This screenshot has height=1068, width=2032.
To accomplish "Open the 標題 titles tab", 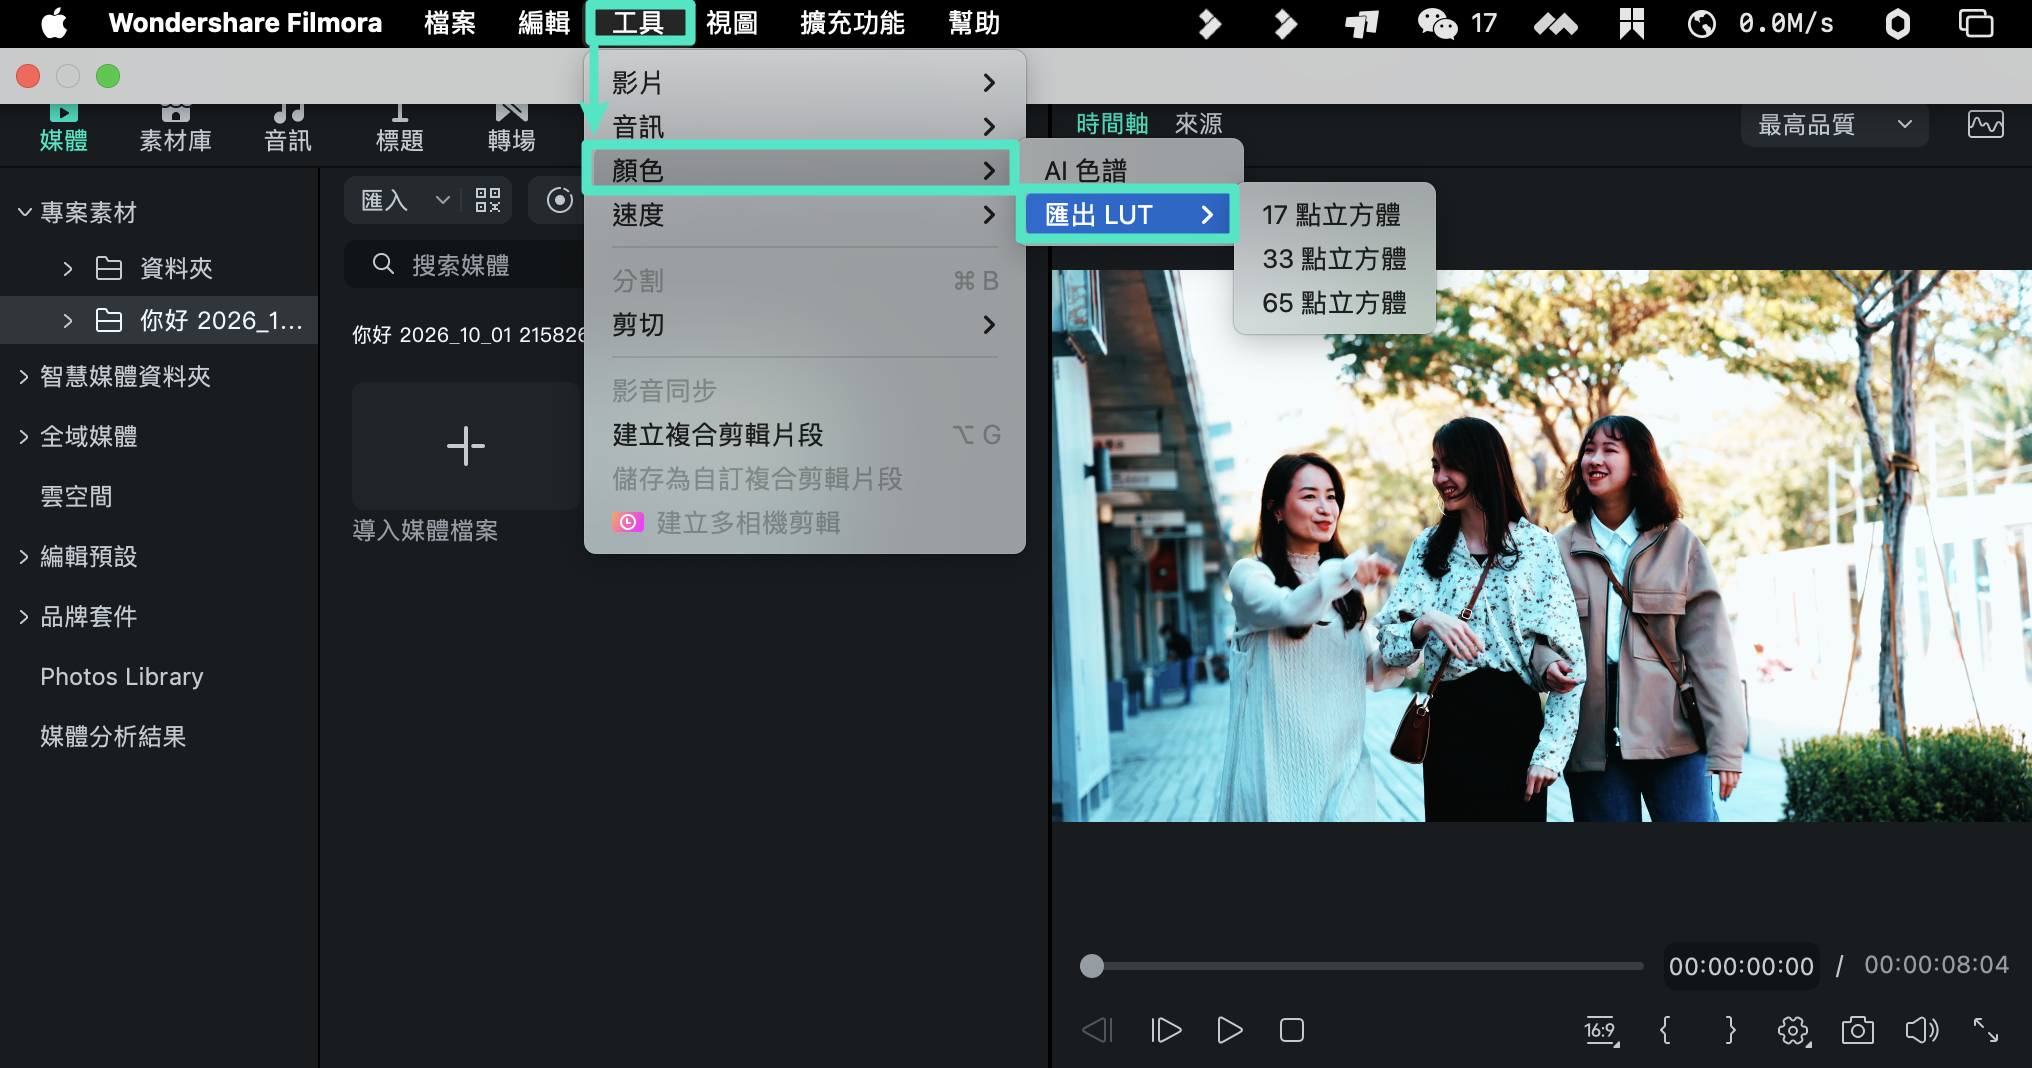I will pyautogui.click(x=399, y=129).
